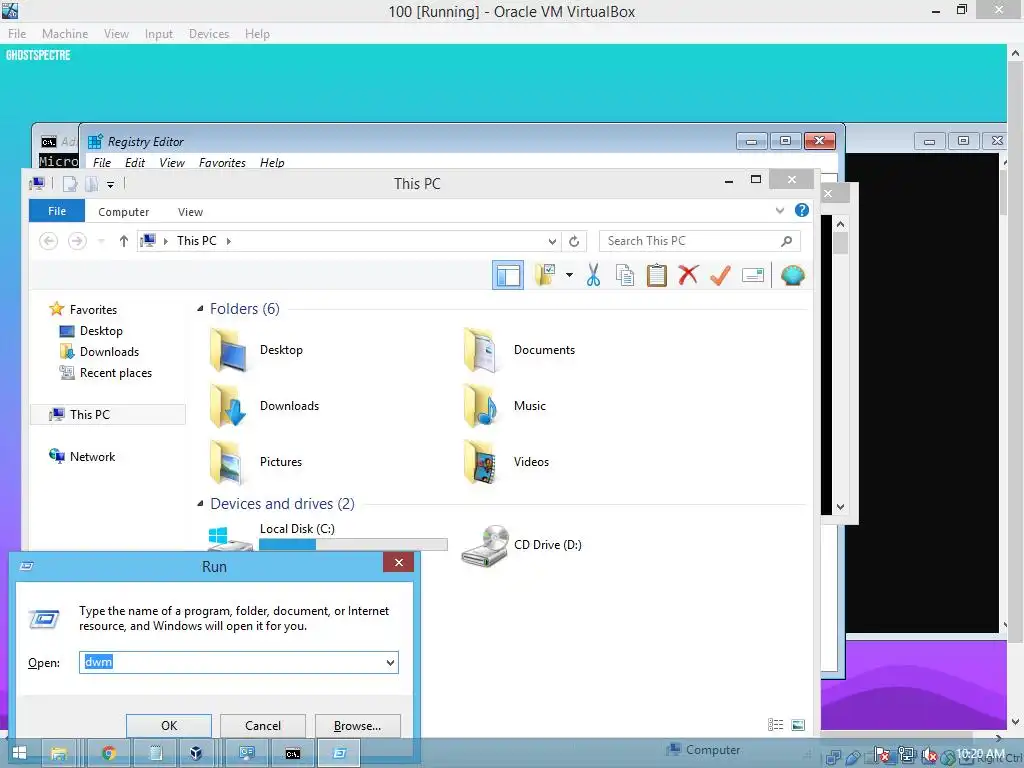Click This PC breadcrumb in address bar
The image size is (1024, 768).
point(197,241)
